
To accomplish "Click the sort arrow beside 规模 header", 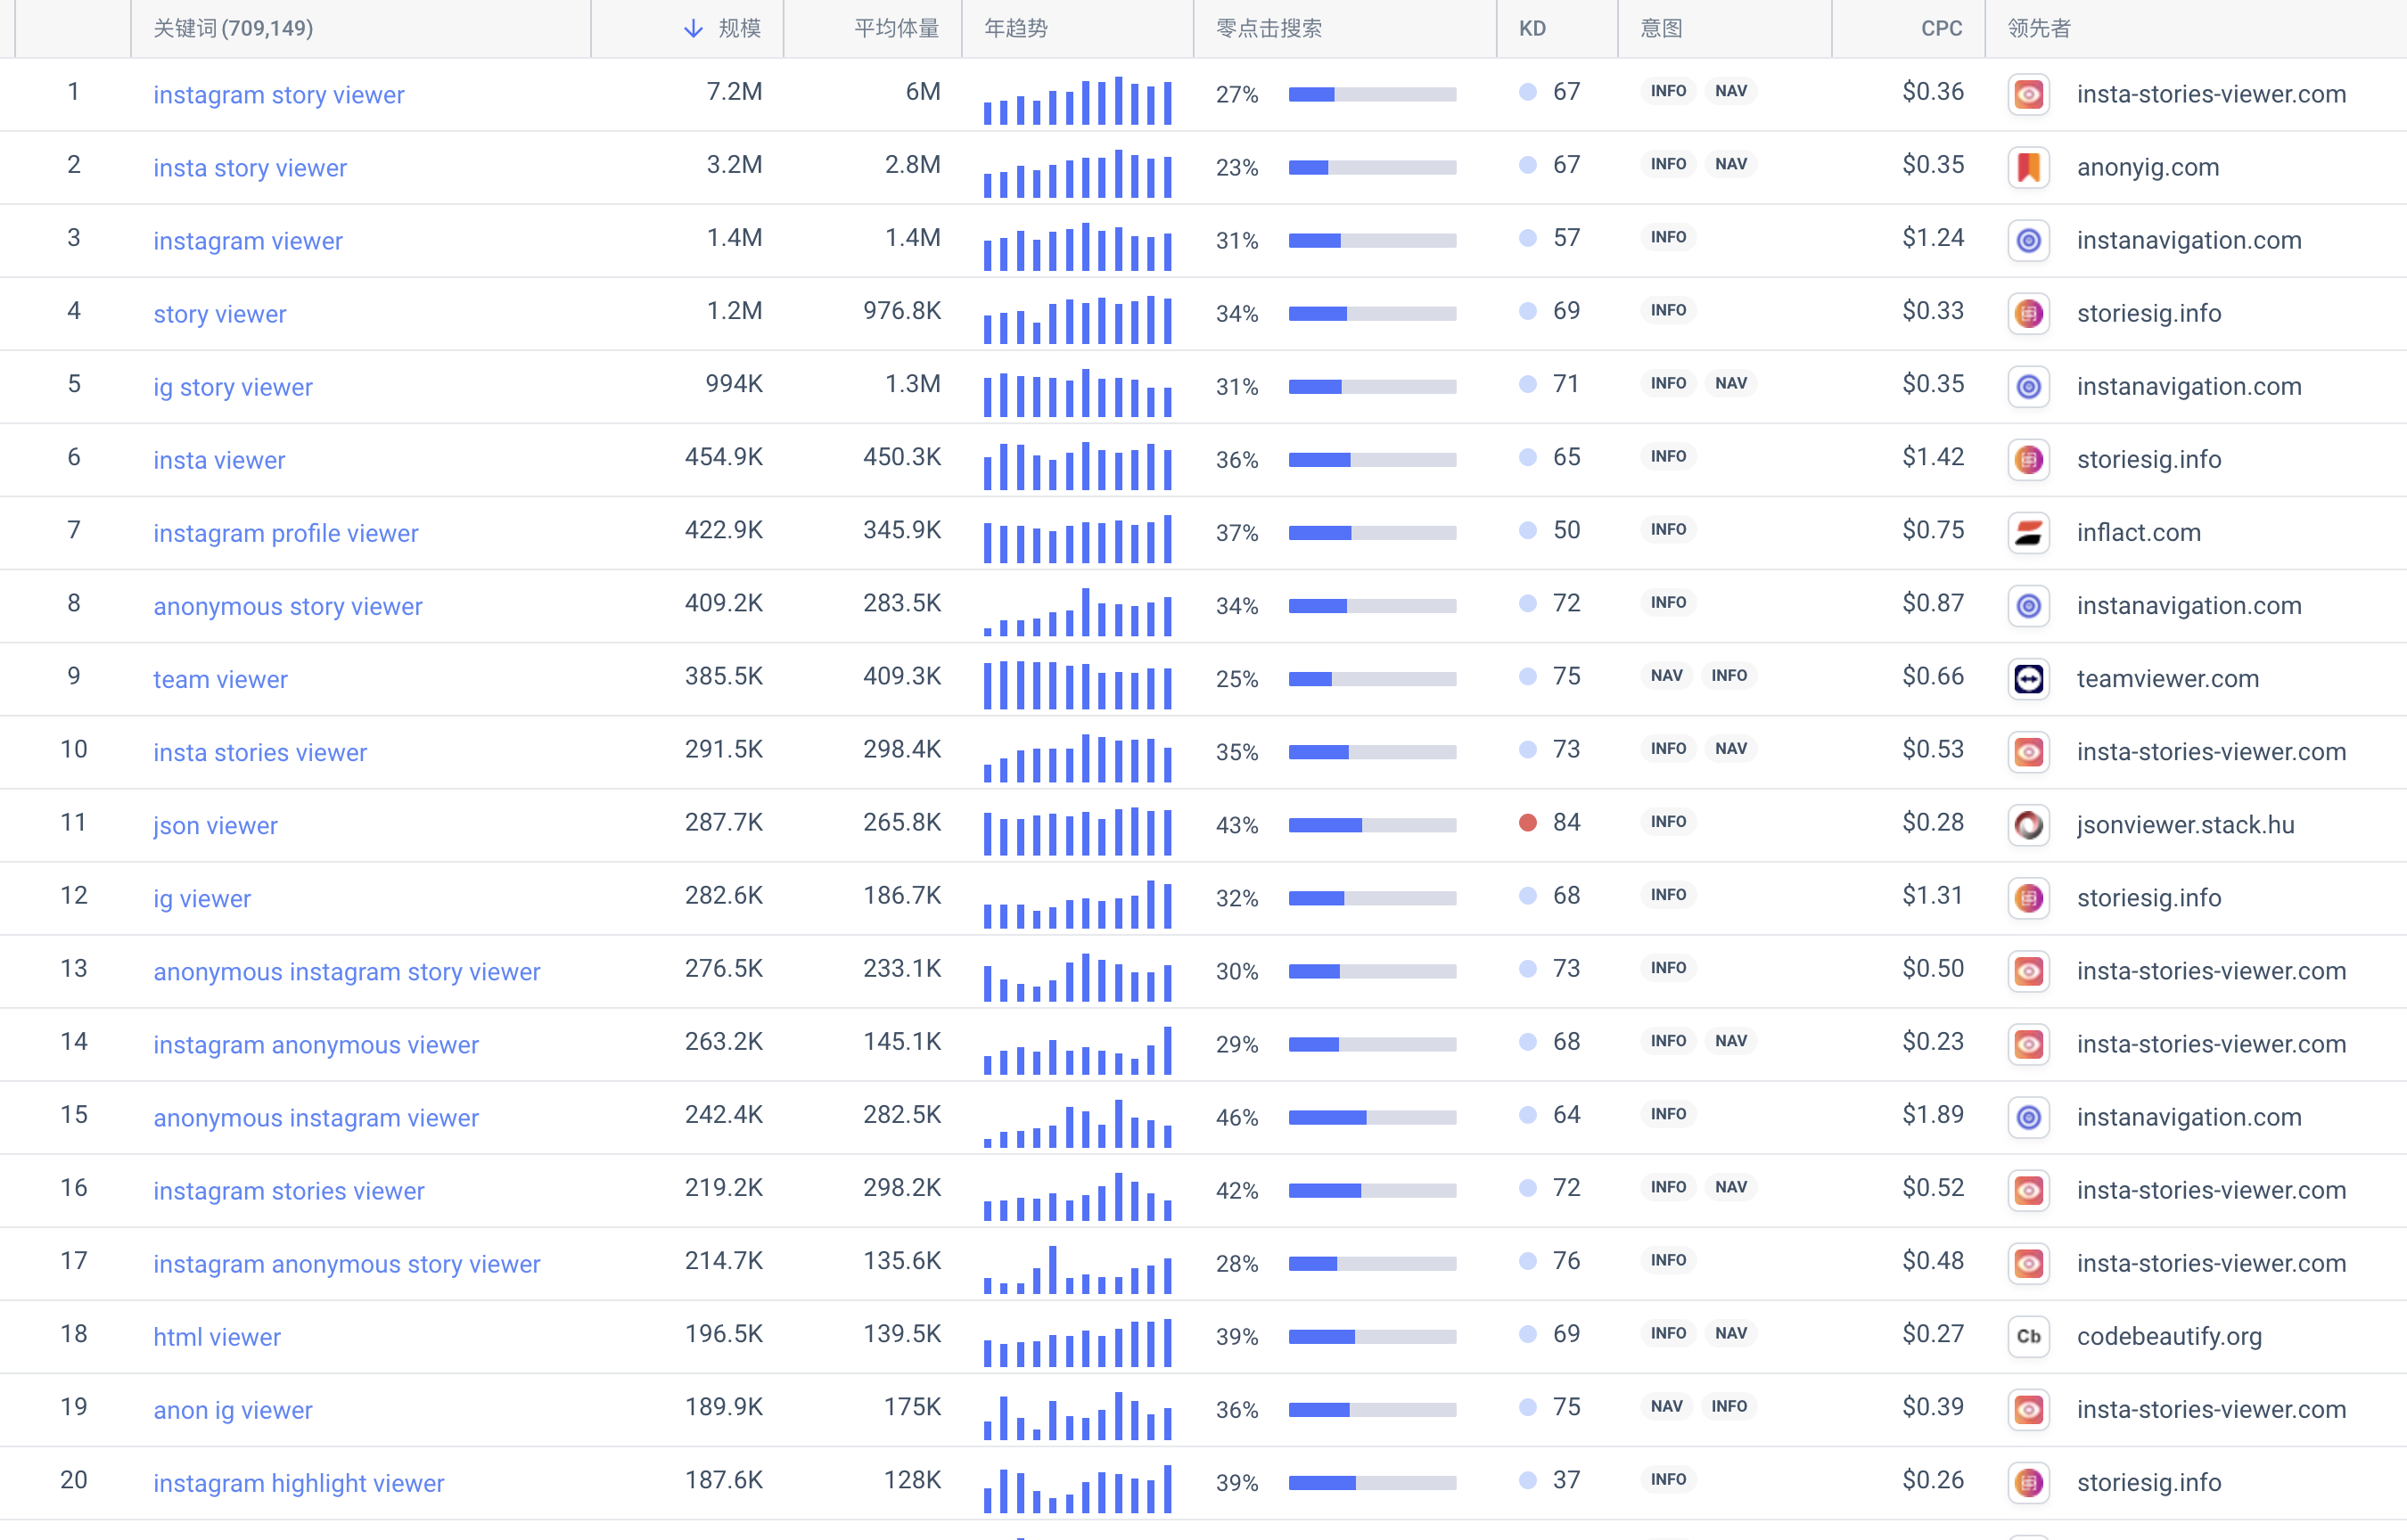I will click(693, 28).
